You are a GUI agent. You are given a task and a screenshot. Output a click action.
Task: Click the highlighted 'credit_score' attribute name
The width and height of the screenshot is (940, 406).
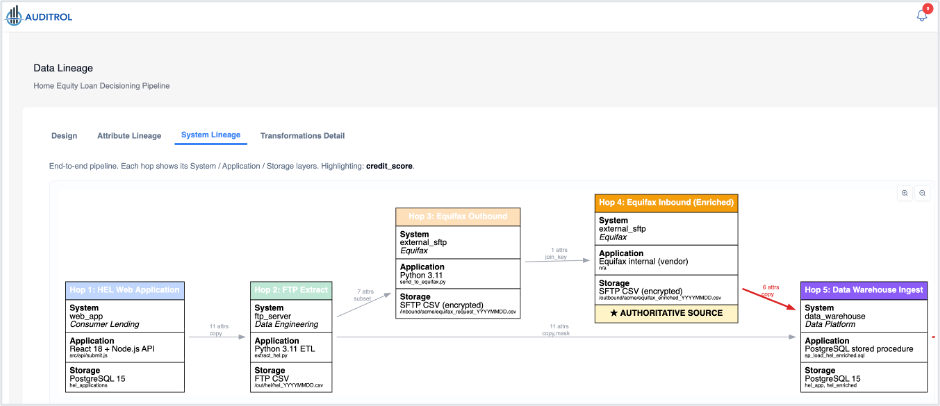pyautogui.click(x=389, y=166)
